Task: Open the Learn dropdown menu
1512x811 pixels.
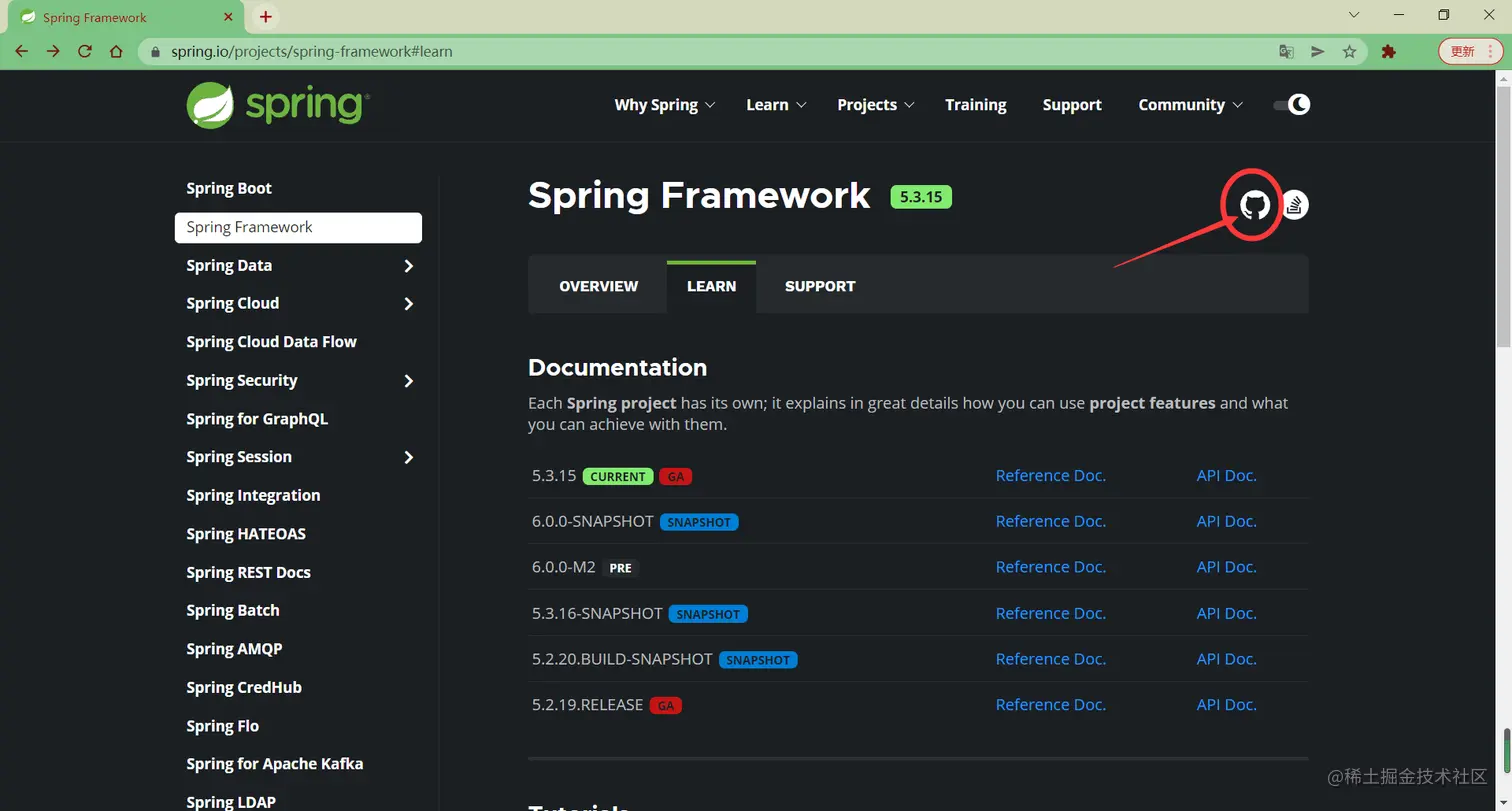Action: (776, 104)
